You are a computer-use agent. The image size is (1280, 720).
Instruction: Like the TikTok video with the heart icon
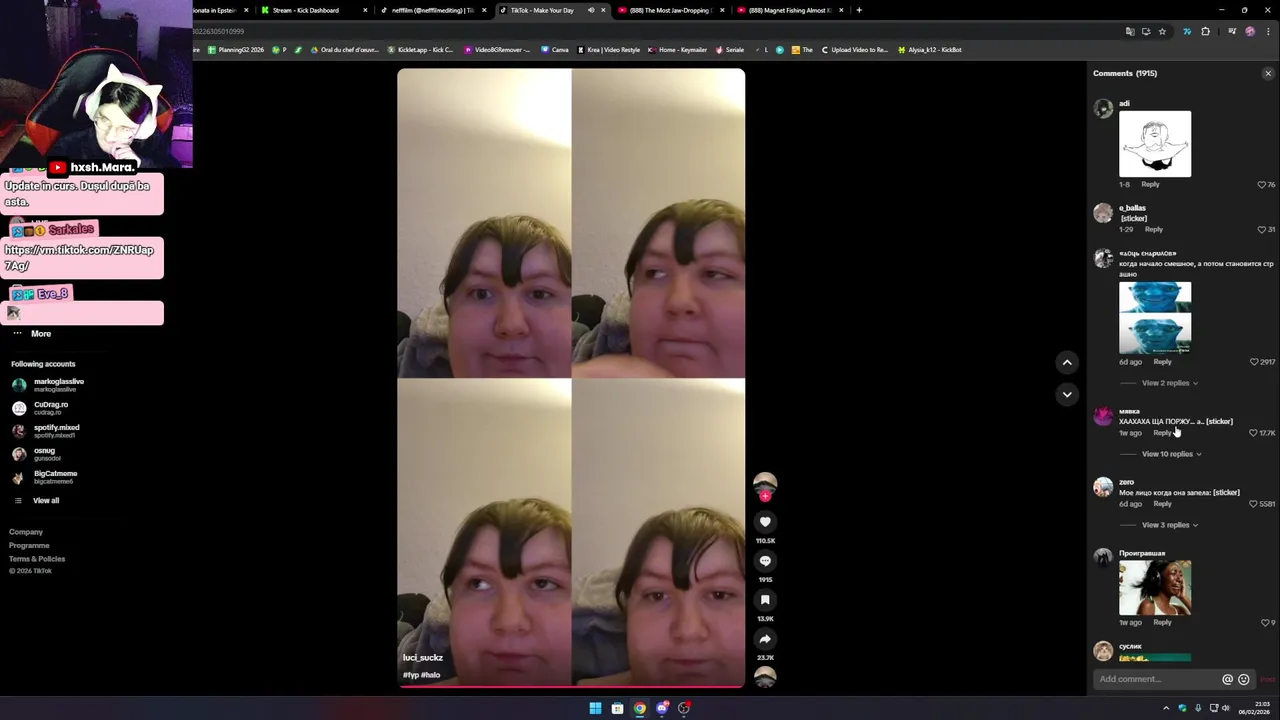tap(765, 522)
